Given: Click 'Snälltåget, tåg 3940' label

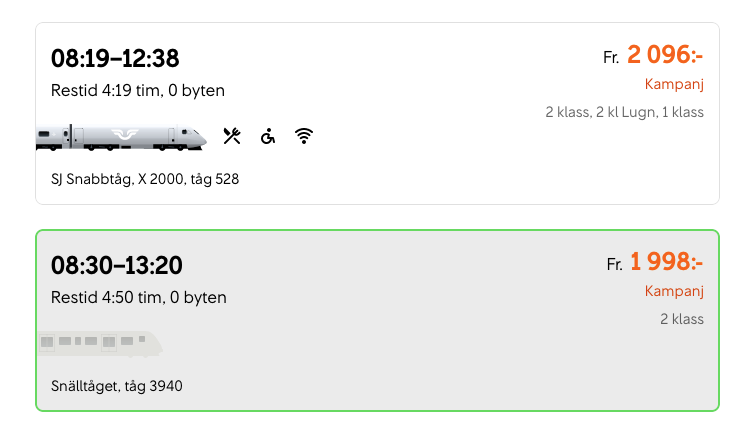Looking at the screenshot, I should point(117,386).
